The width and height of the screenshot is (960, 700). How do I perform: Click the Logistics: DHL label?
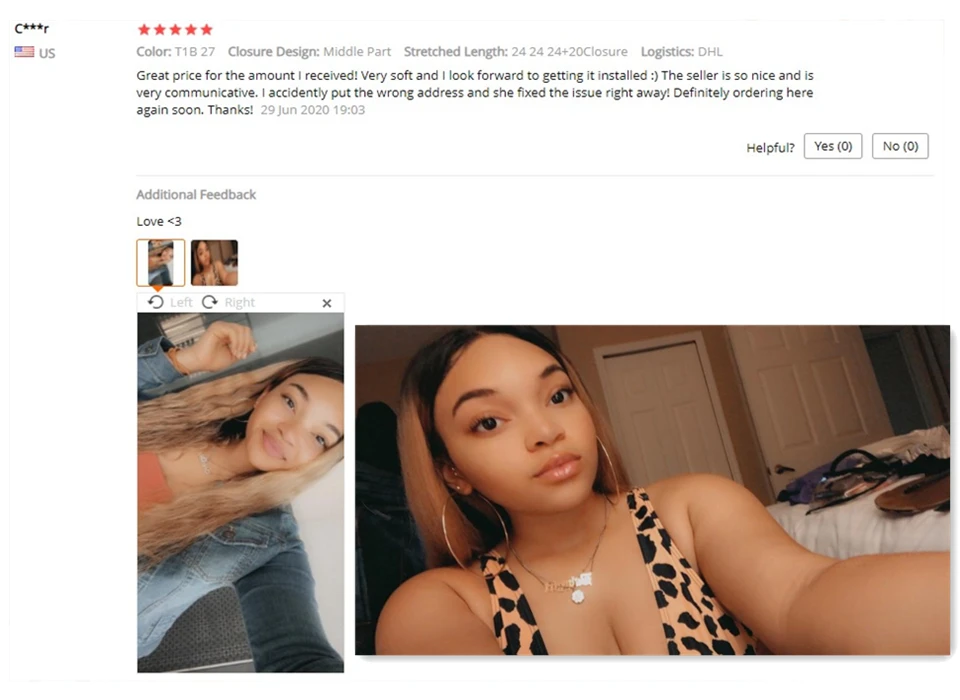tap(681, 51)
